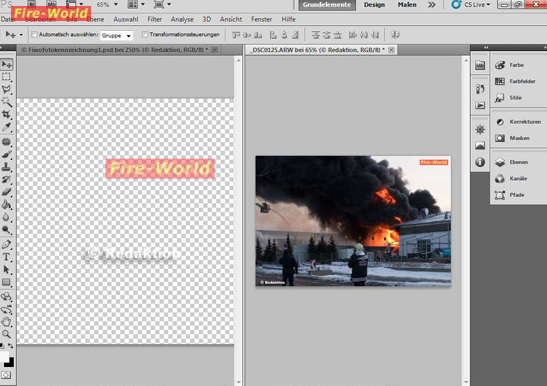Pick the Eyedropper tool
The height and width of the screenshot is (386, 547).
[x=6, y=127]
